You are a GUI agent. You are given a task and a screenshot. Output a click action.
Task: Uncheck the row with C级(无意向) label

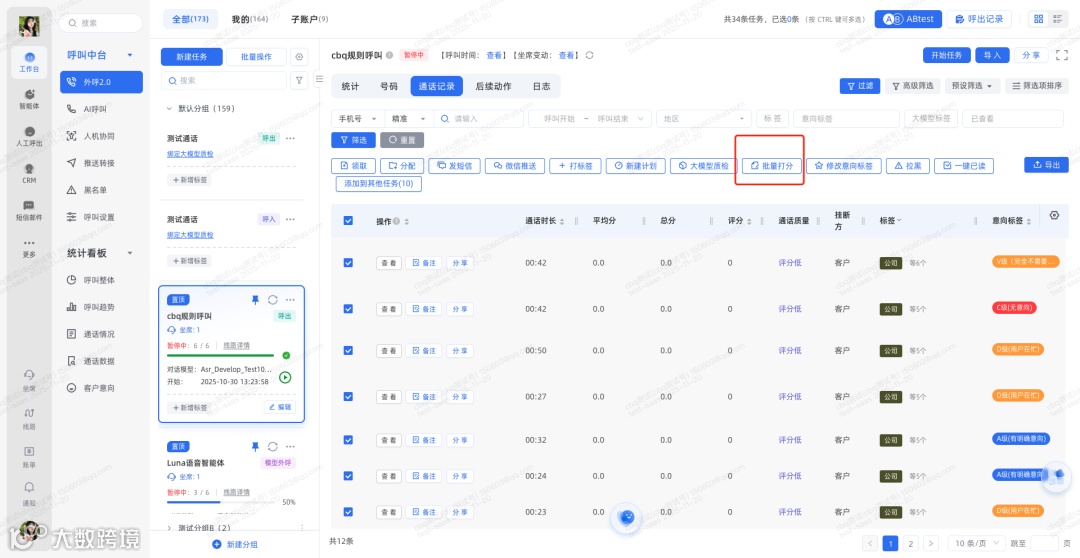click(x=348, y=307)
